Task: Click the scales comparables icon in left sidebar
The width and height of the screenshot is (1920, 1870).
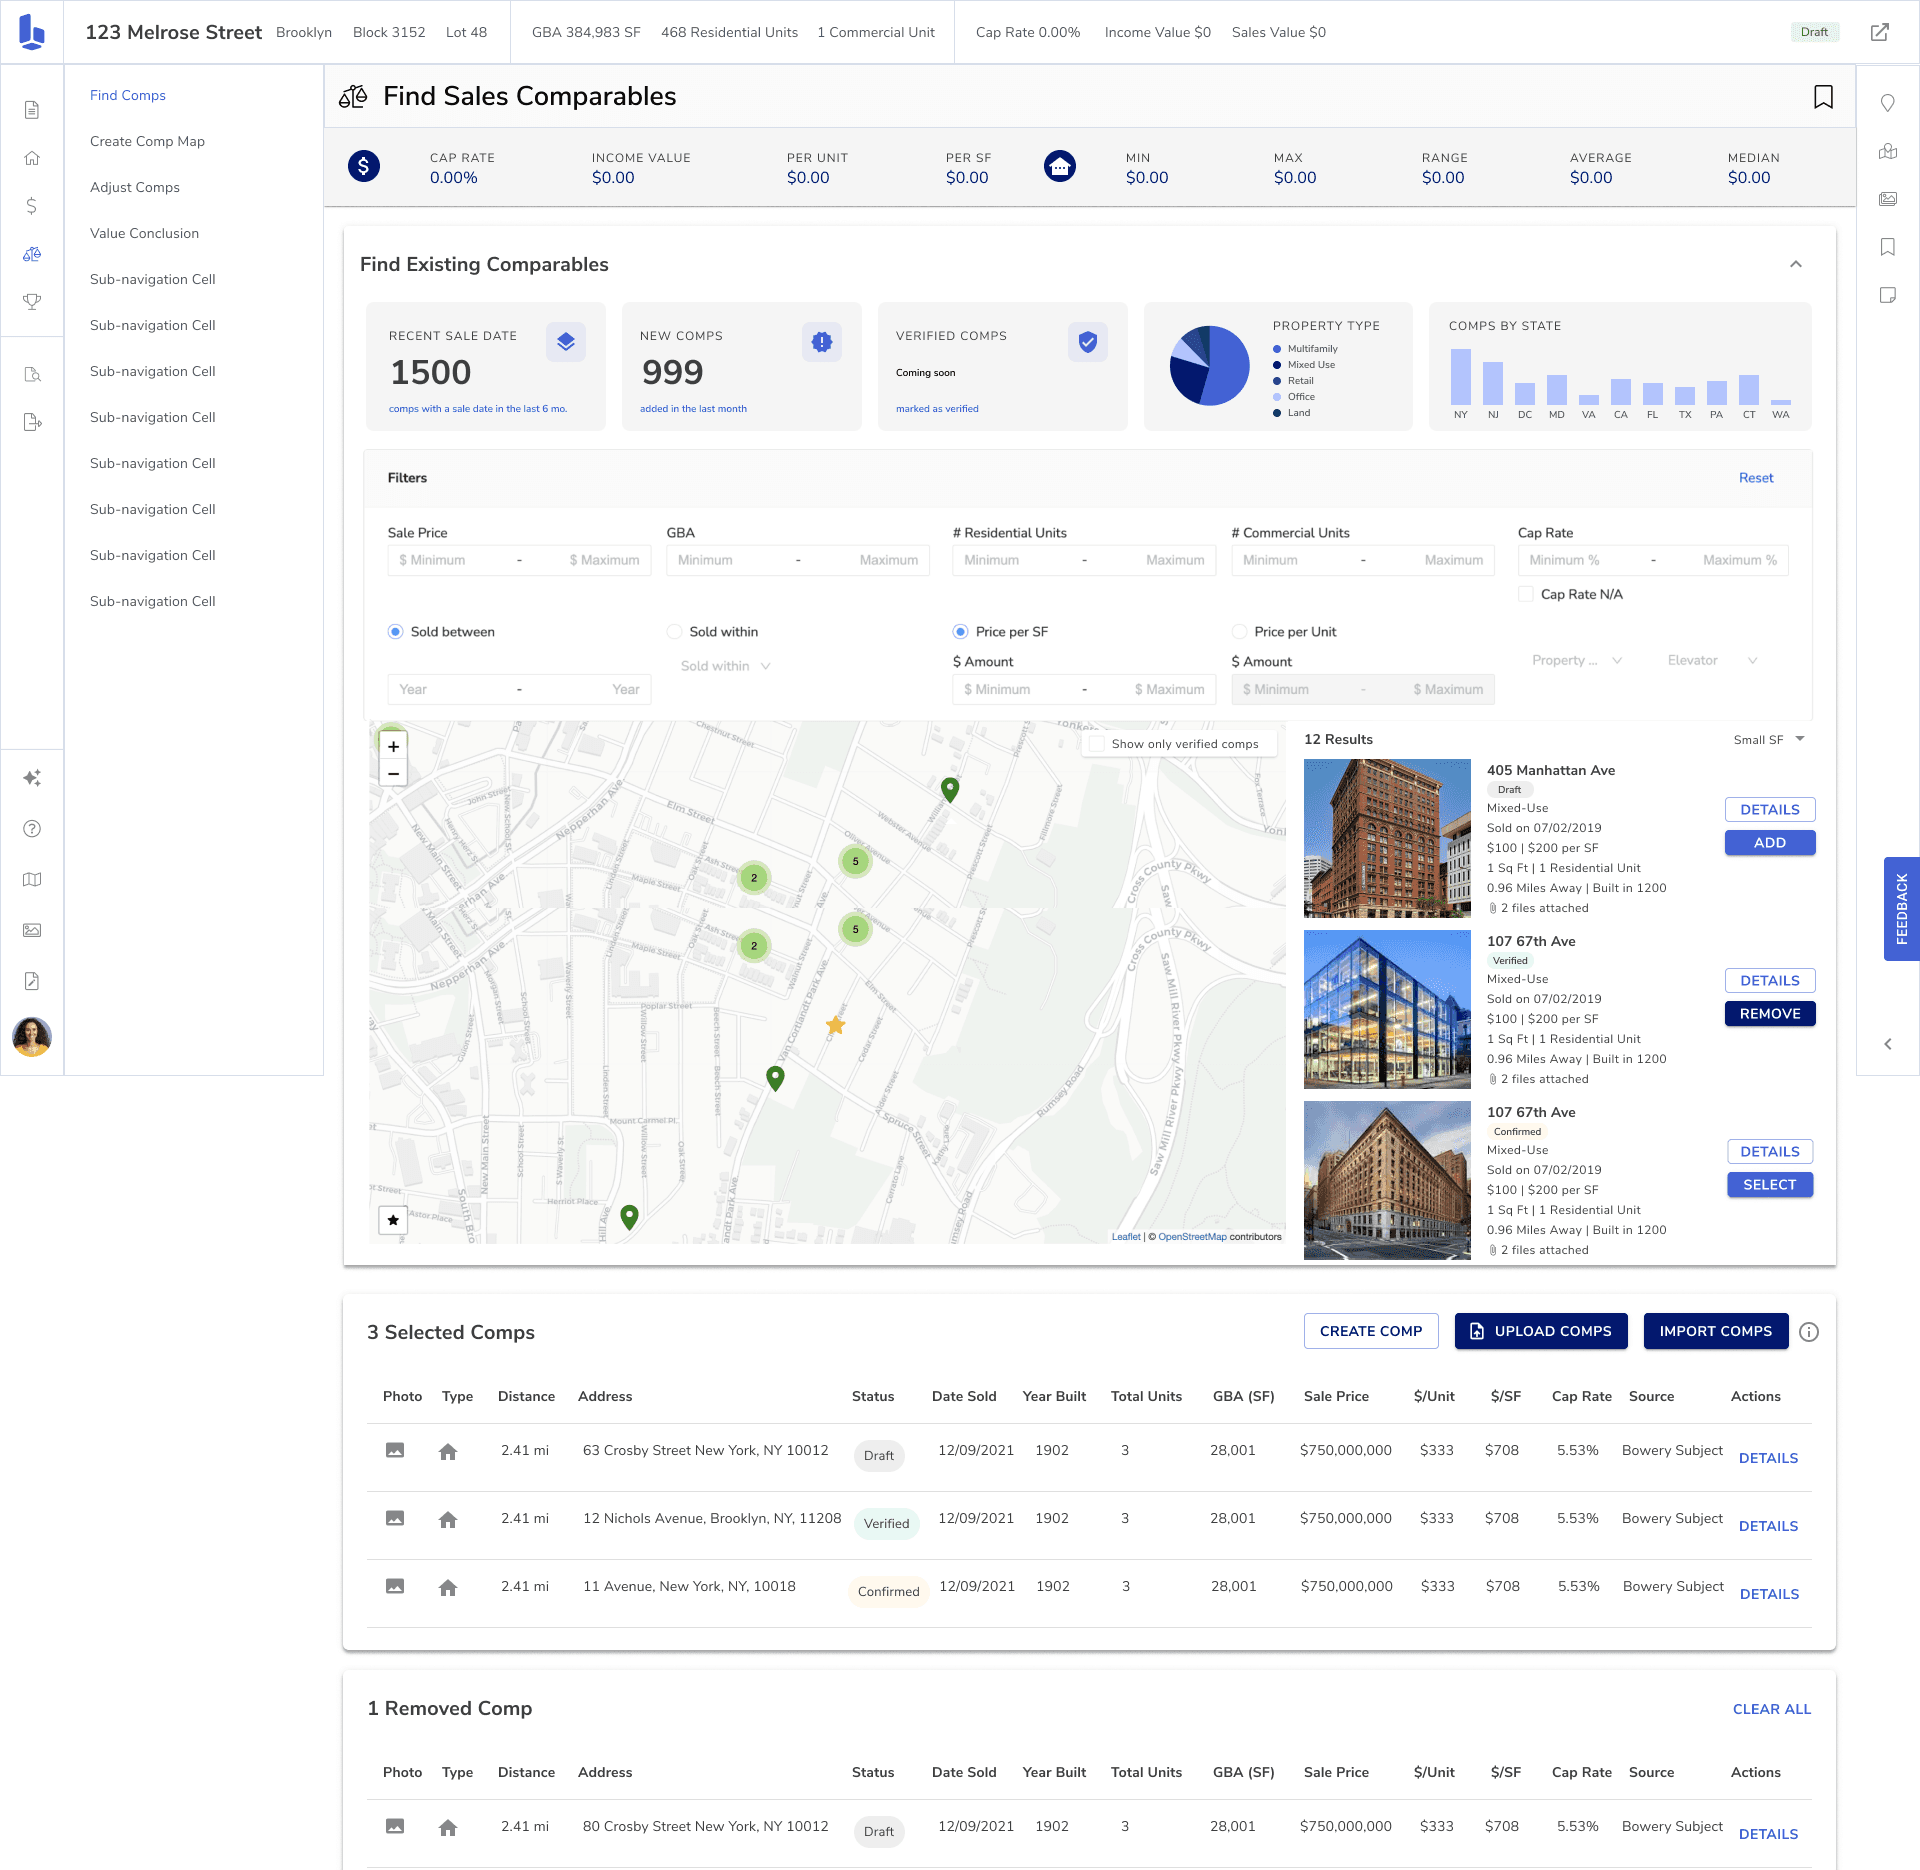Action: tap(32, 254)
